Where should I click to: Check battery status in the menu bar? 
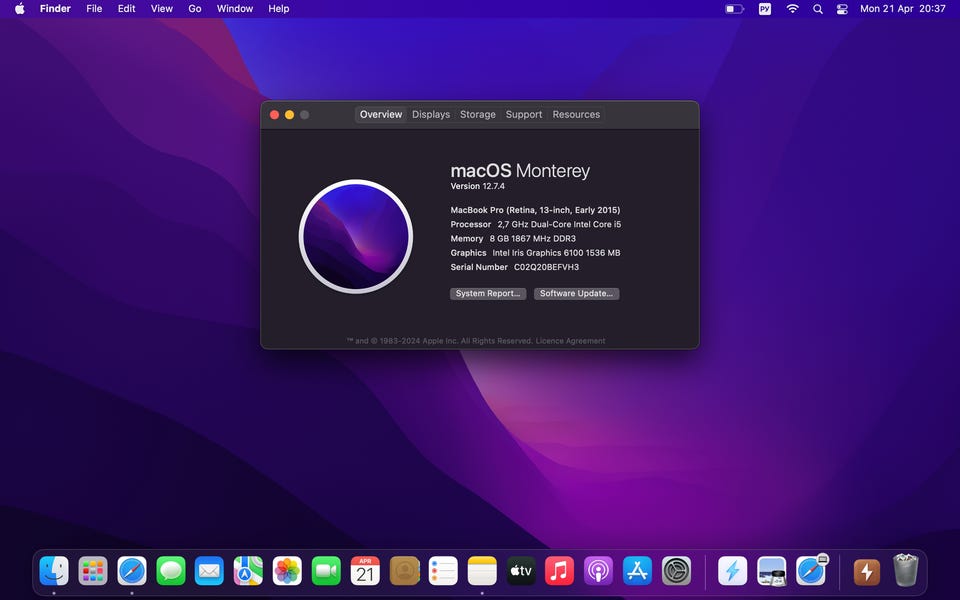coord(734,9)
